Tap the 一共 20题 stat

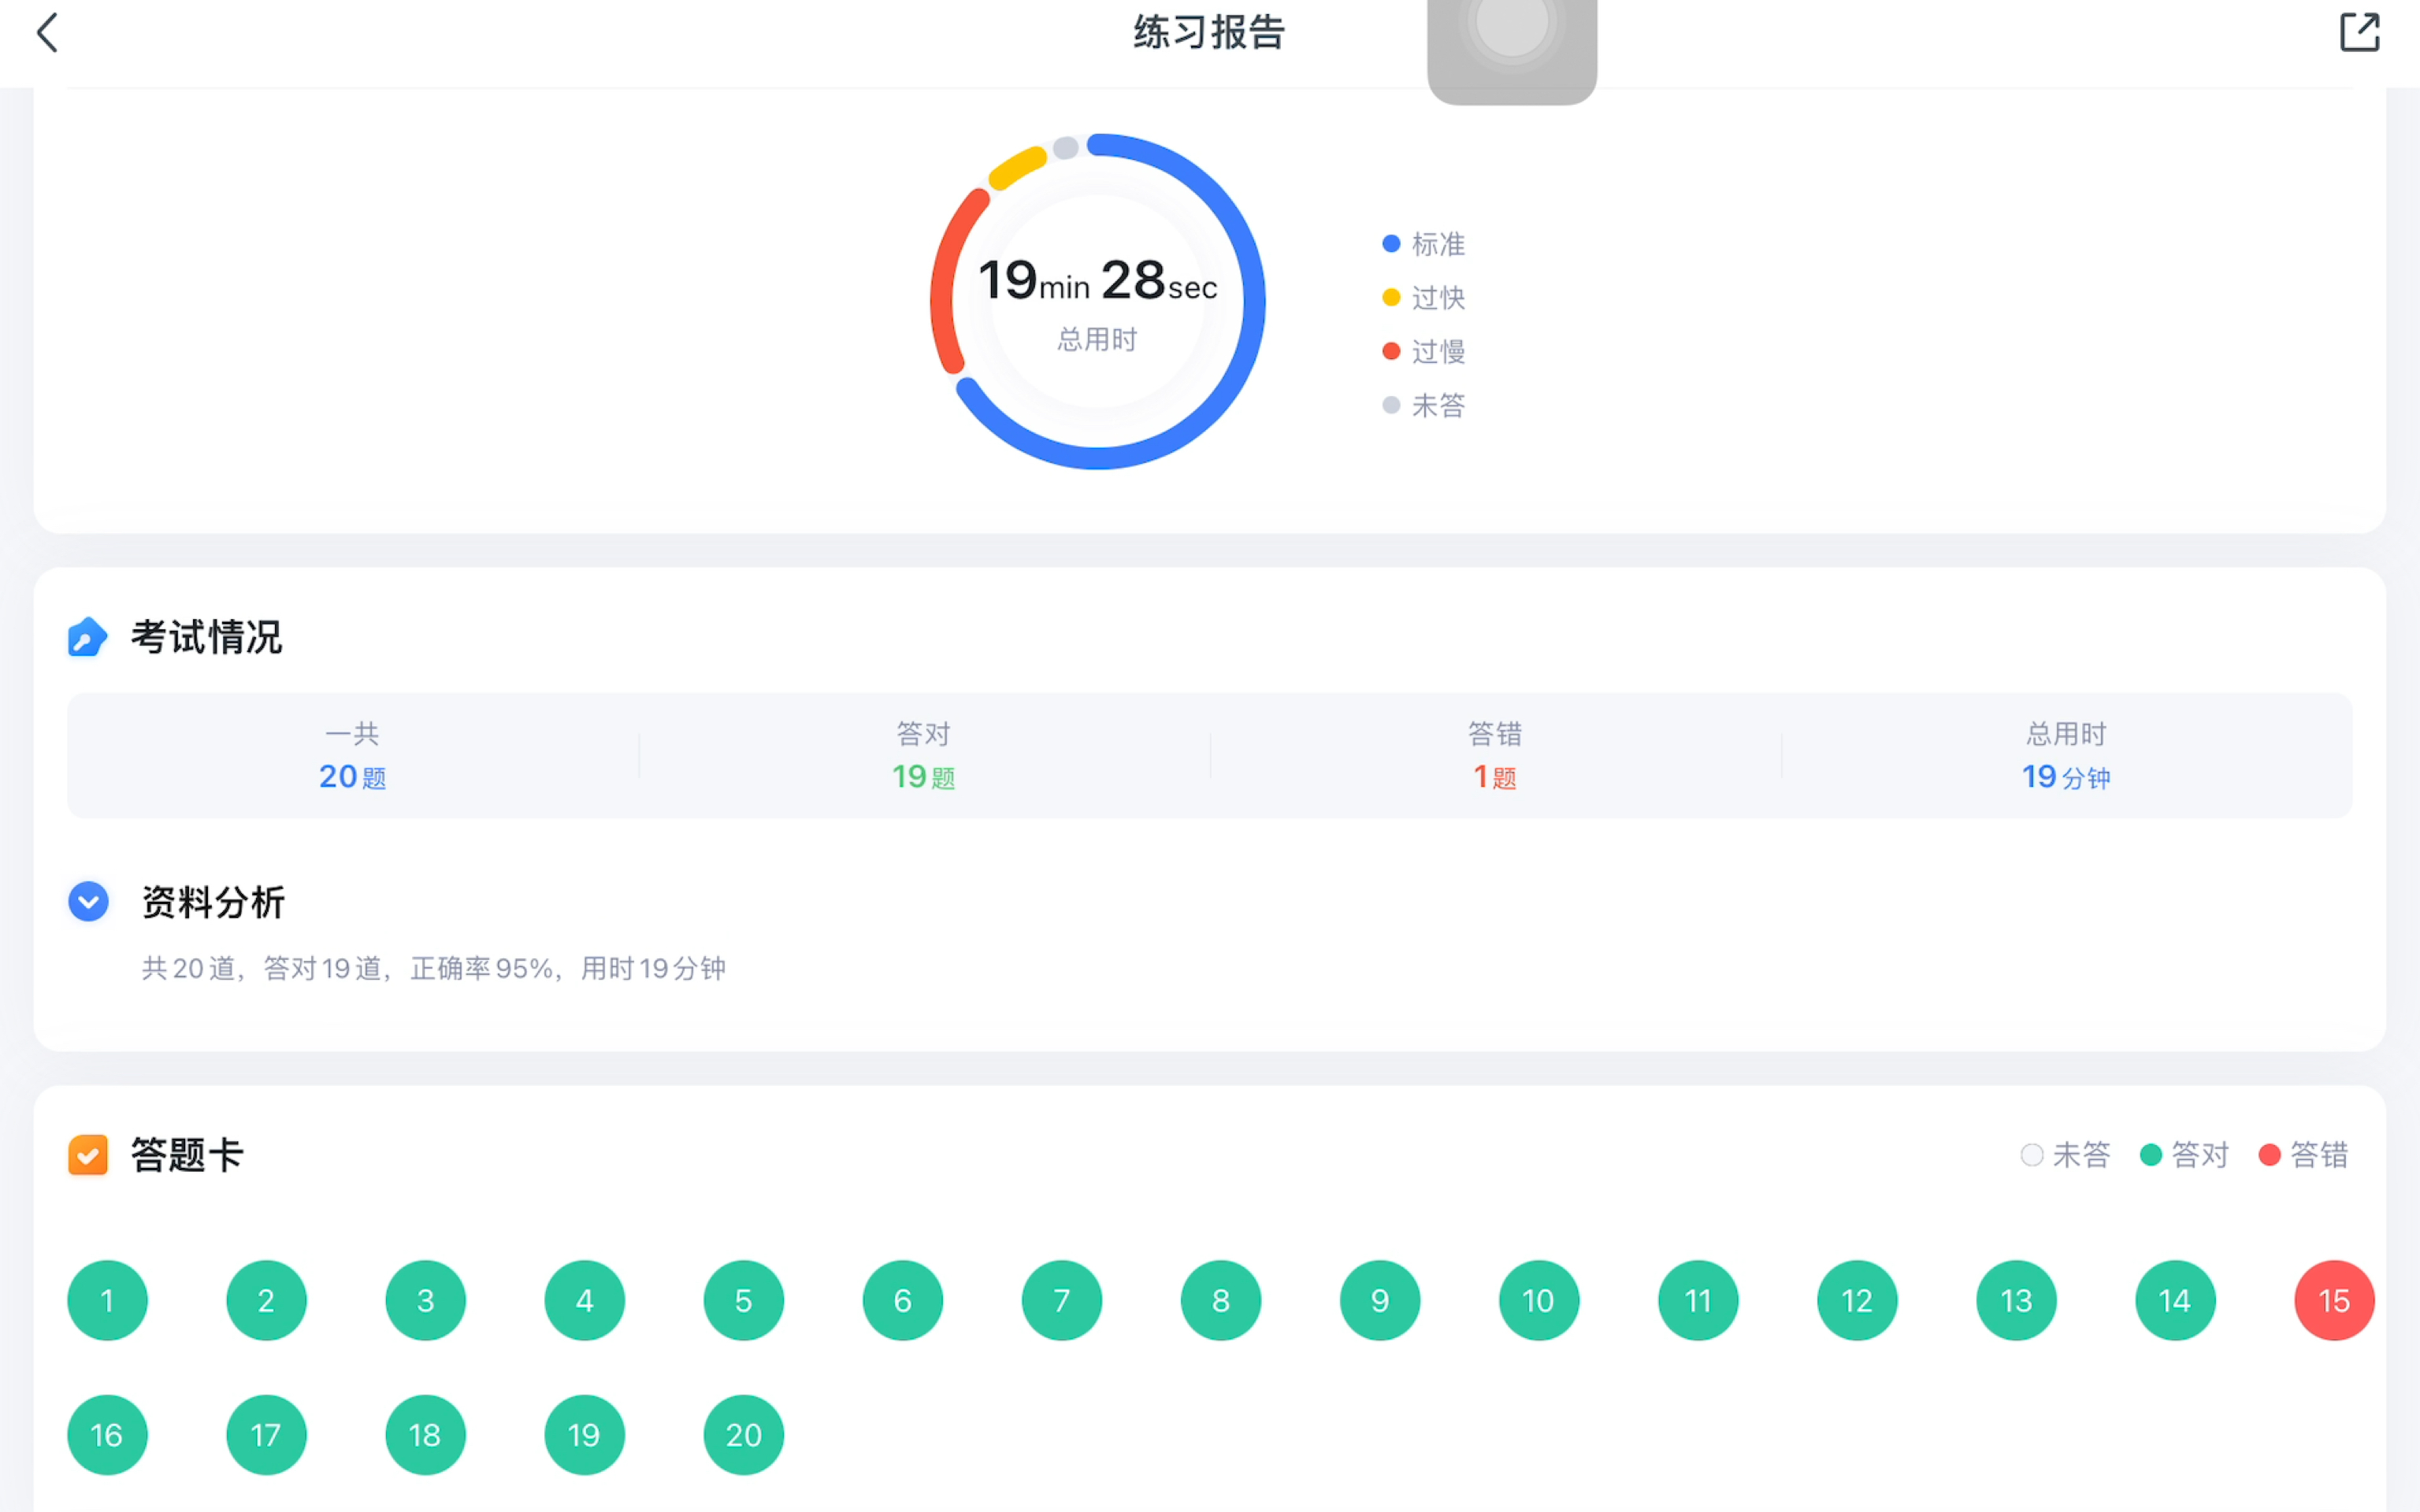(352, 755)
